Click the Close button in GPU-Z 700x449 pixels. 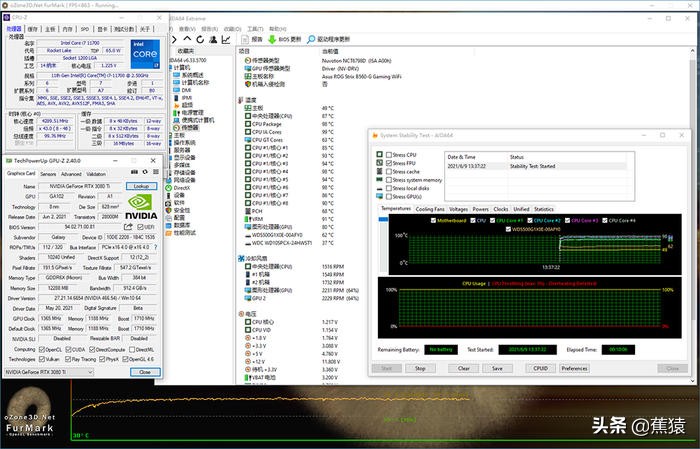(145, 372)
